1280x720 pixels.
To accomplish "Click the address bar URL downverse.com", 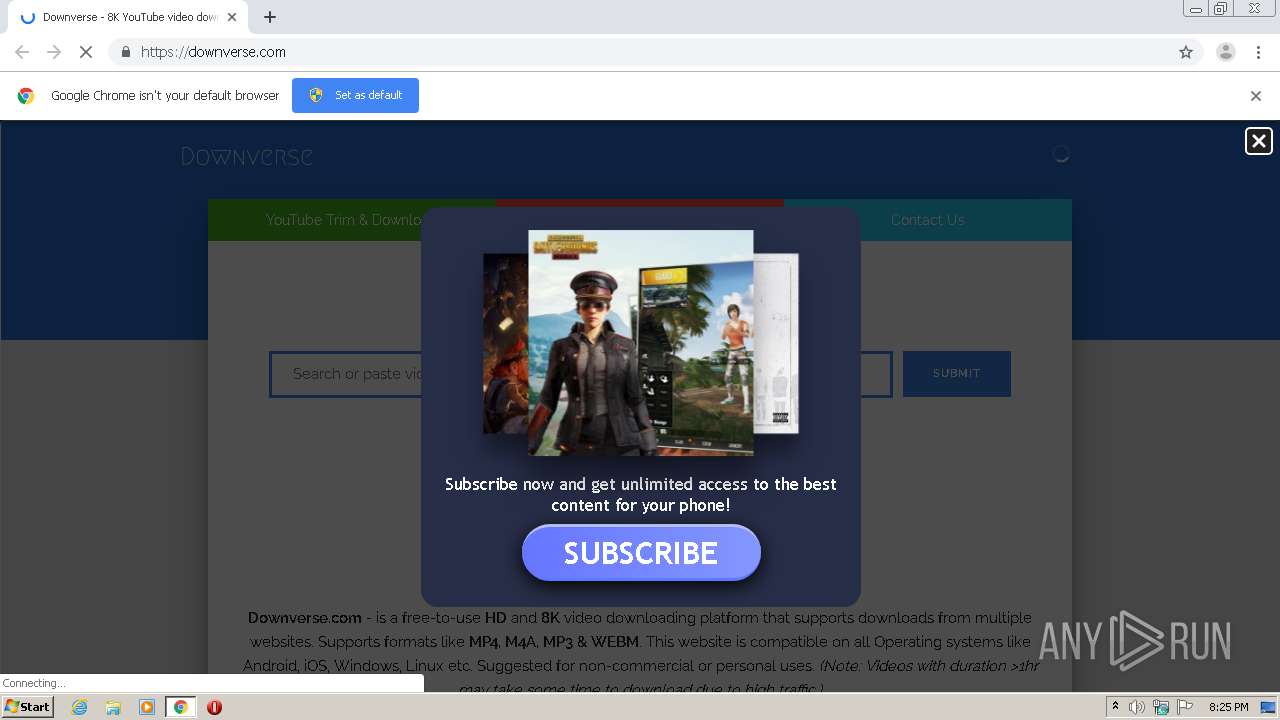I will pos(213,52).
